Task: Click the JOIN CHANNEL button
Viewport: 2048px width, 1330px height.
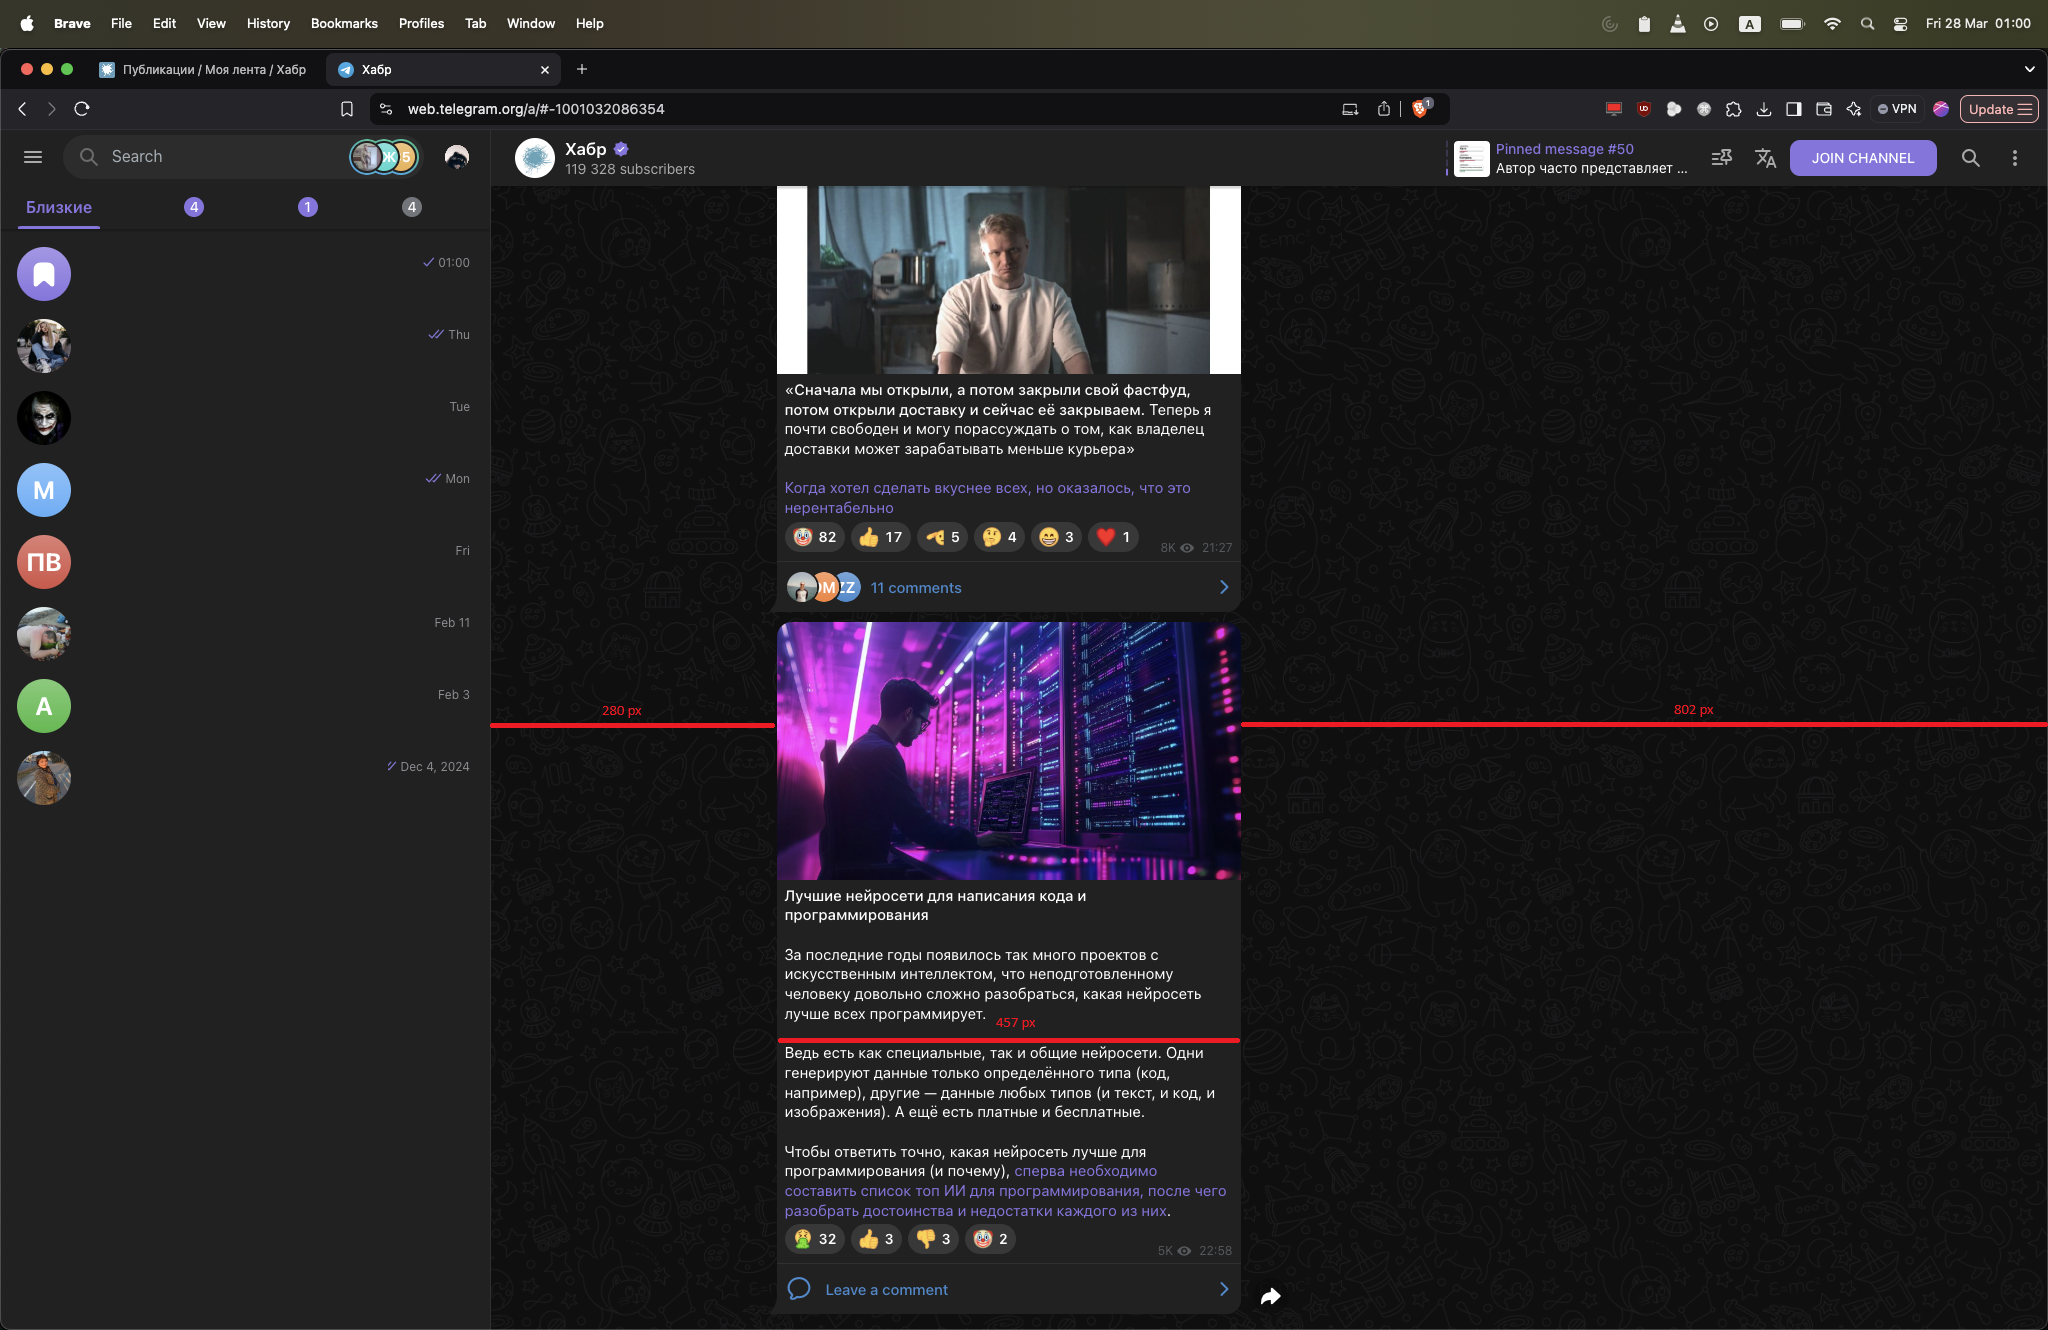Action: coord(1862,158)
